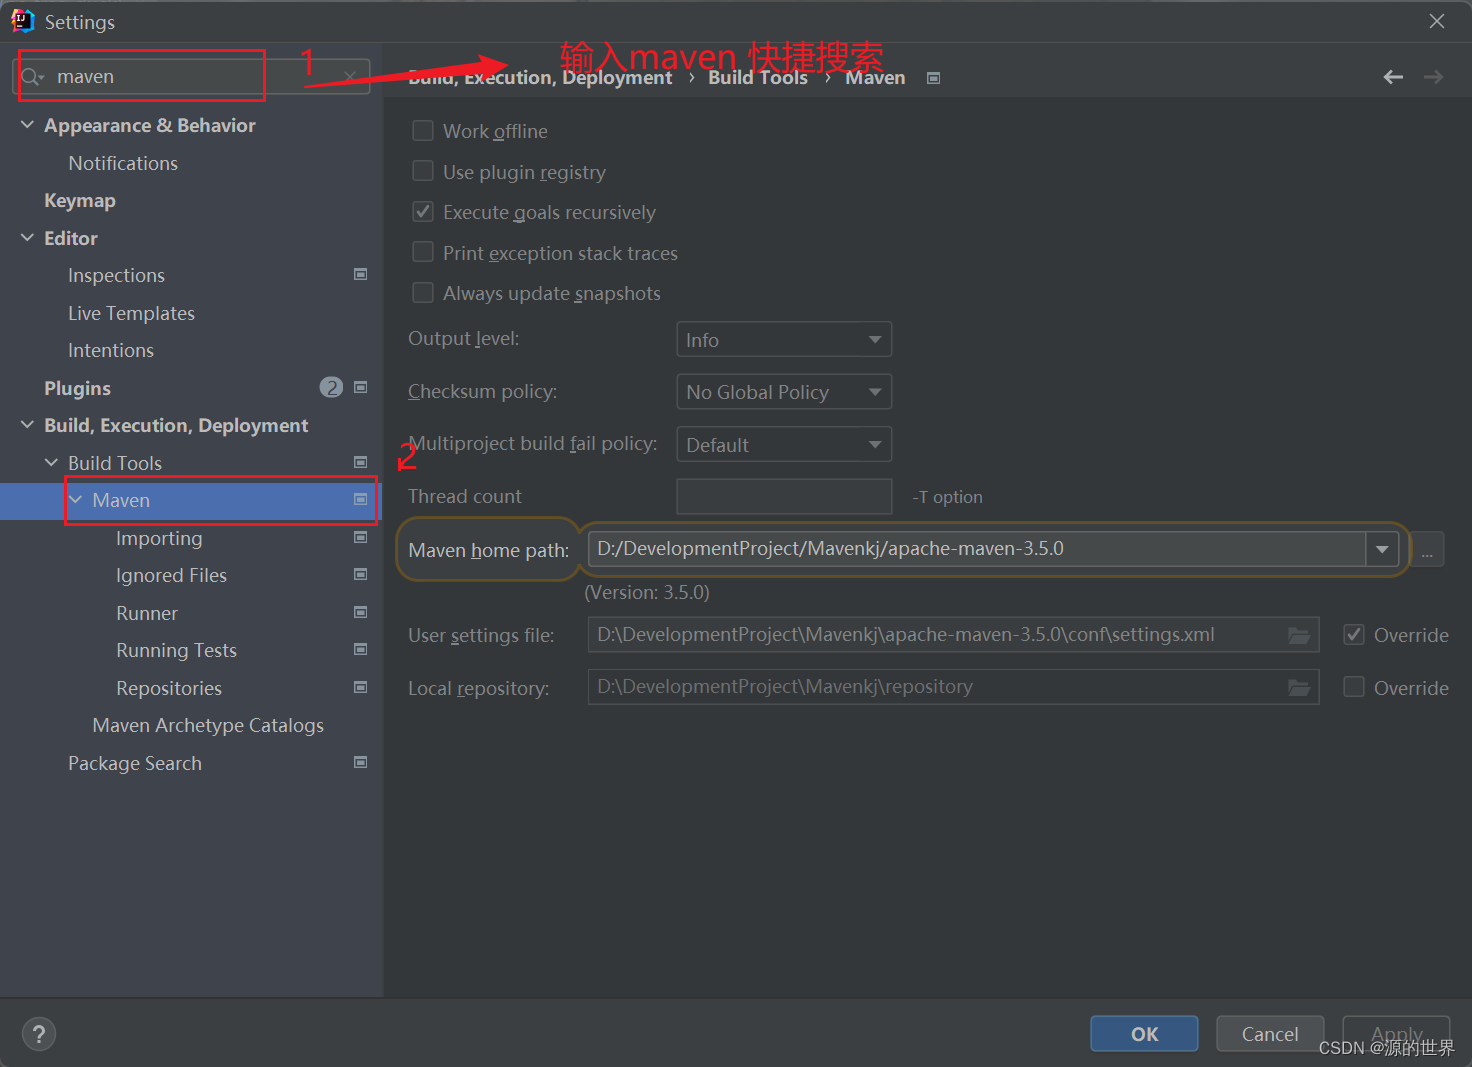This screenshot has width=1472, height=1067.
Task: Open the Output level dropdown
Action: click(784, 339)
